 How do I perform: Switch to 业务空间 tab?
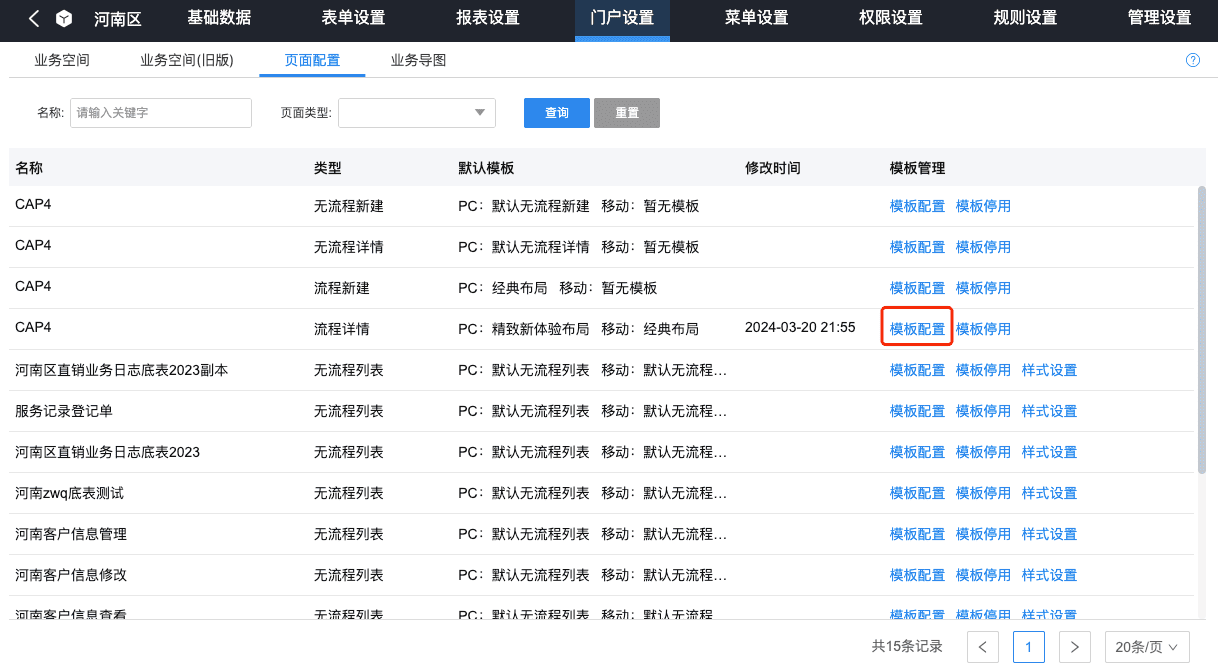(62, 60)
